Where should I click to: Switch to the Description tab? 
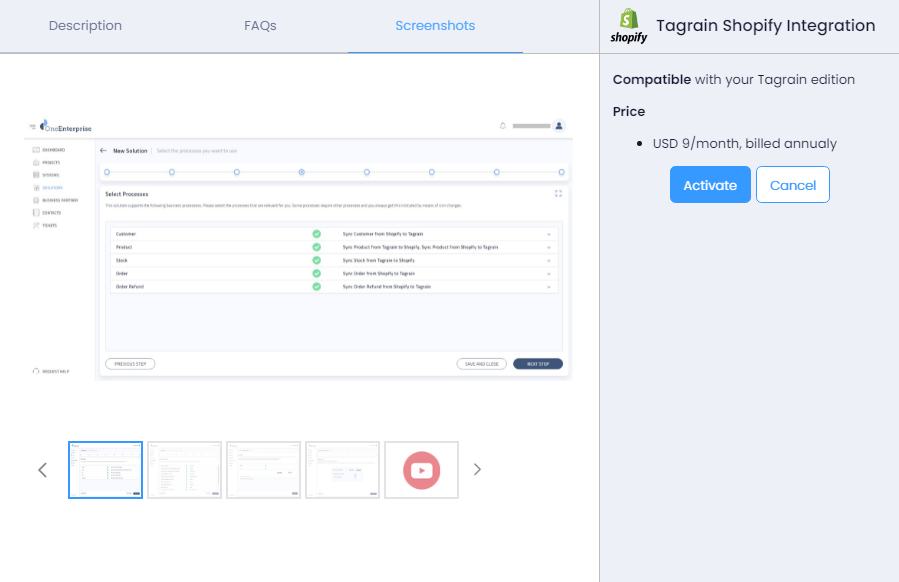click(85, 26)
